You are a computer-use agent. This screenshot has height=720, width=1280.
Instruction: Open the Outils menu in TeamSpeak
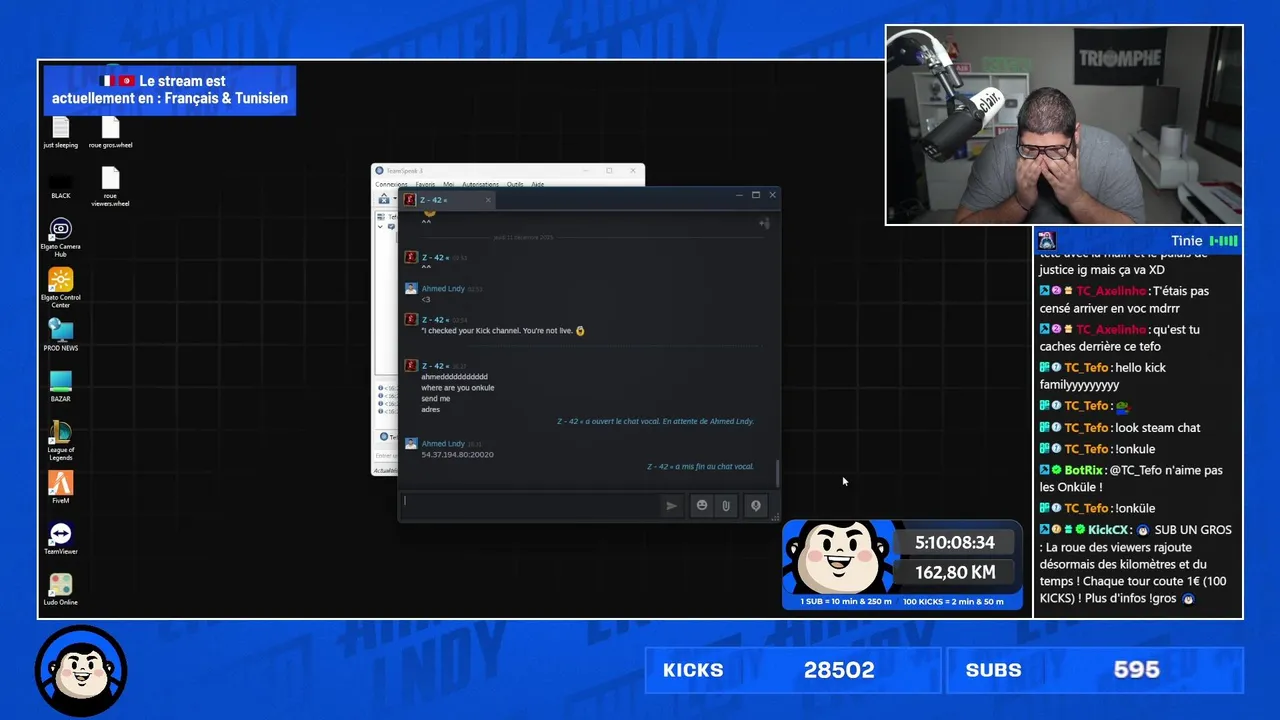pos(515,184)
